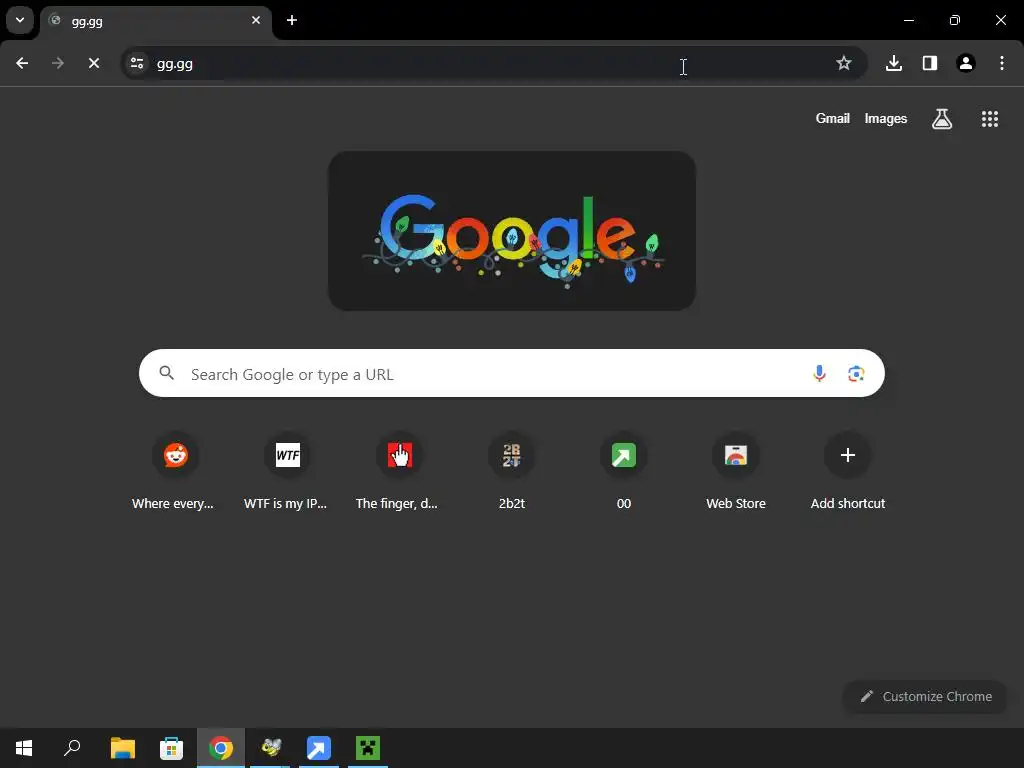Open Chrome's three-dot menu
This screenshot has width=1024, height=768.
click(x=1002, y=63)
